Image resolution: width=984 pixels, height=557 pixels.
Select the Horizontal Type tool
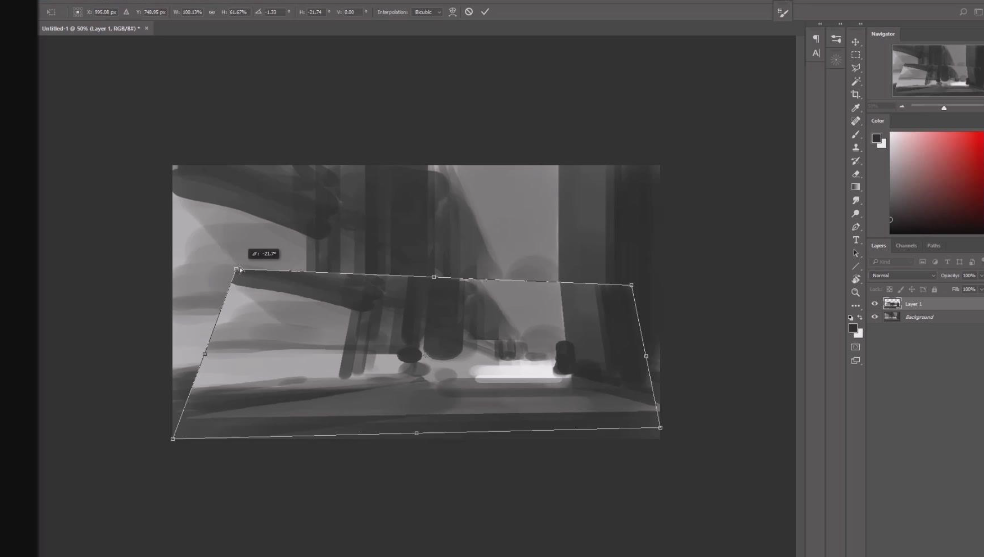[x=855, y=240]
